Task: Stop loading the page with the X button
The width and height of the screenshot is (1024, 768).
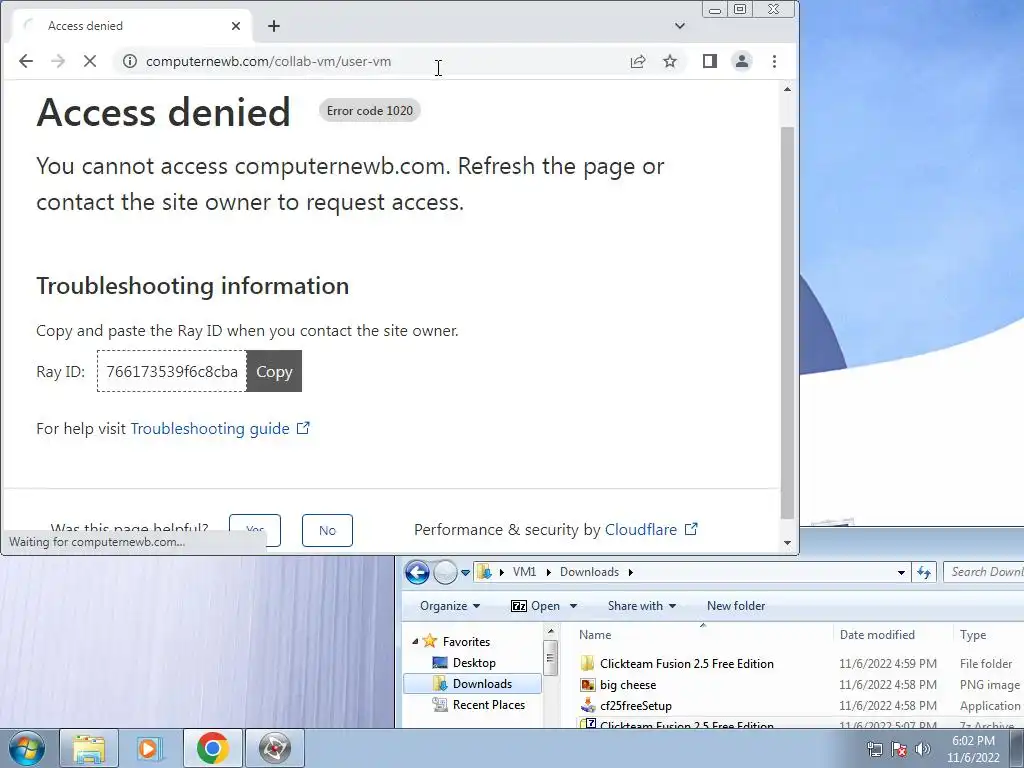Action: coord(90,61)
